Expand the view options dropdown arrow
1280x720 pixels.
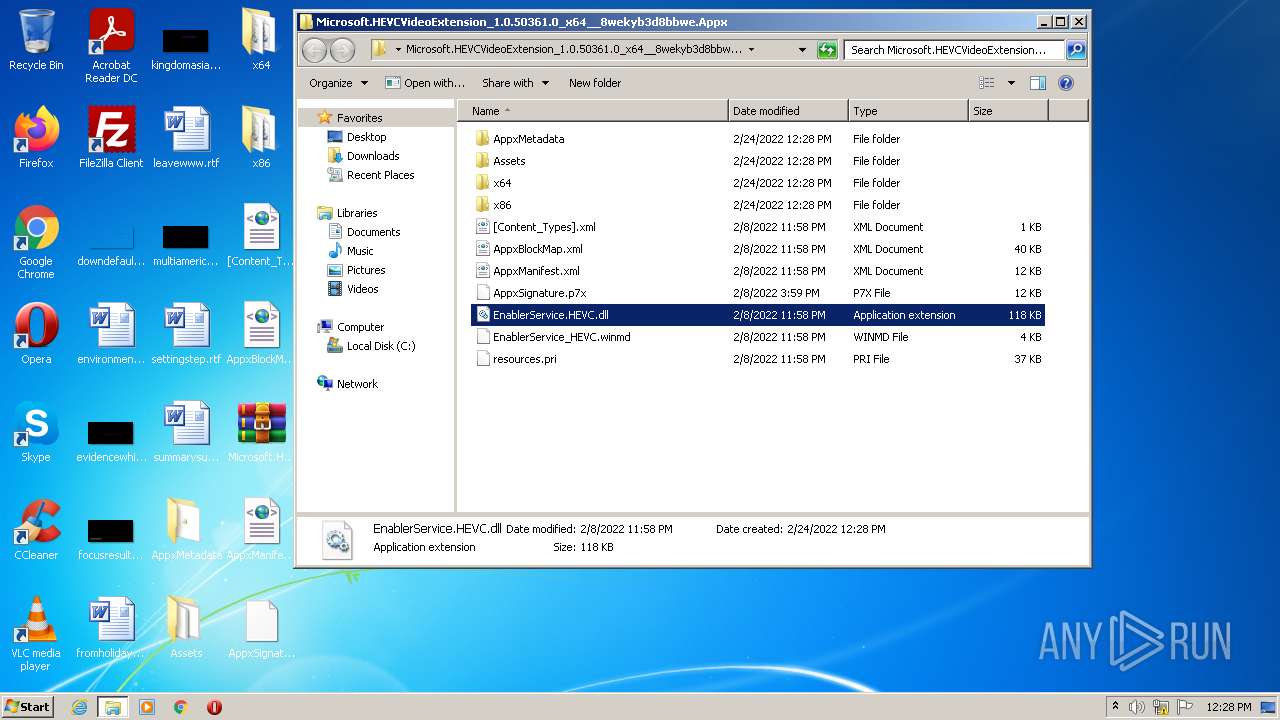pos(1011,83)
